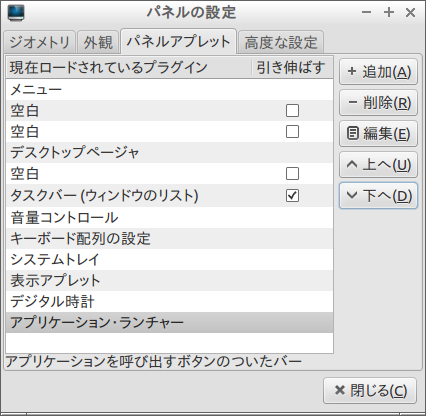The image size is (426, 416).
Task: Toggle stretch checkbox for first 空白 row
Action: click(292, 111)
